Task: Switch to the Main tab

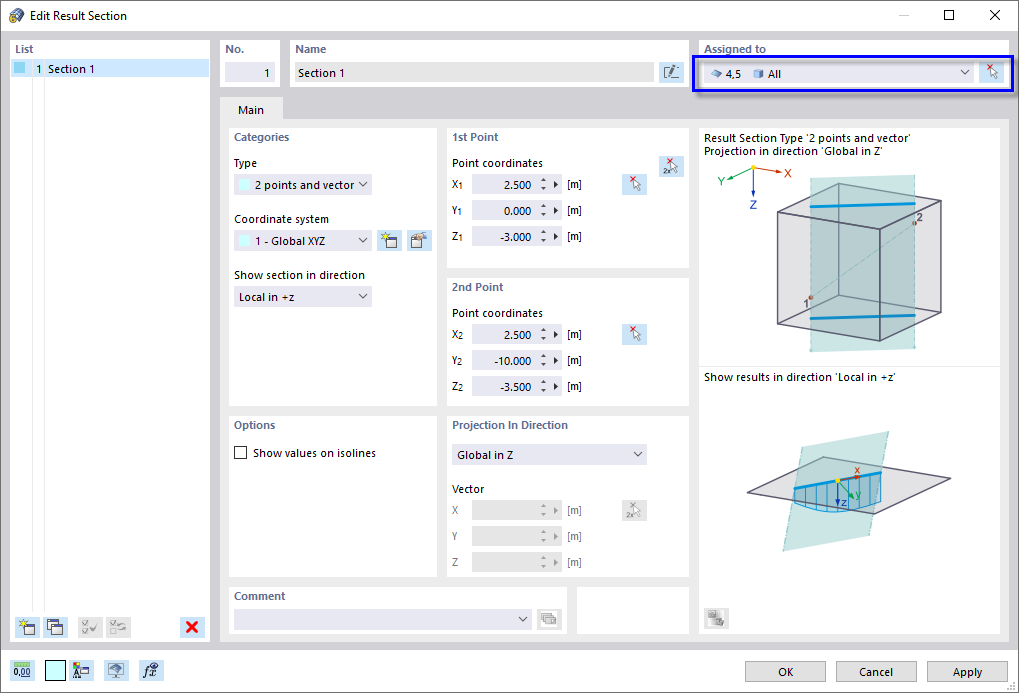Action: (250, 110)
